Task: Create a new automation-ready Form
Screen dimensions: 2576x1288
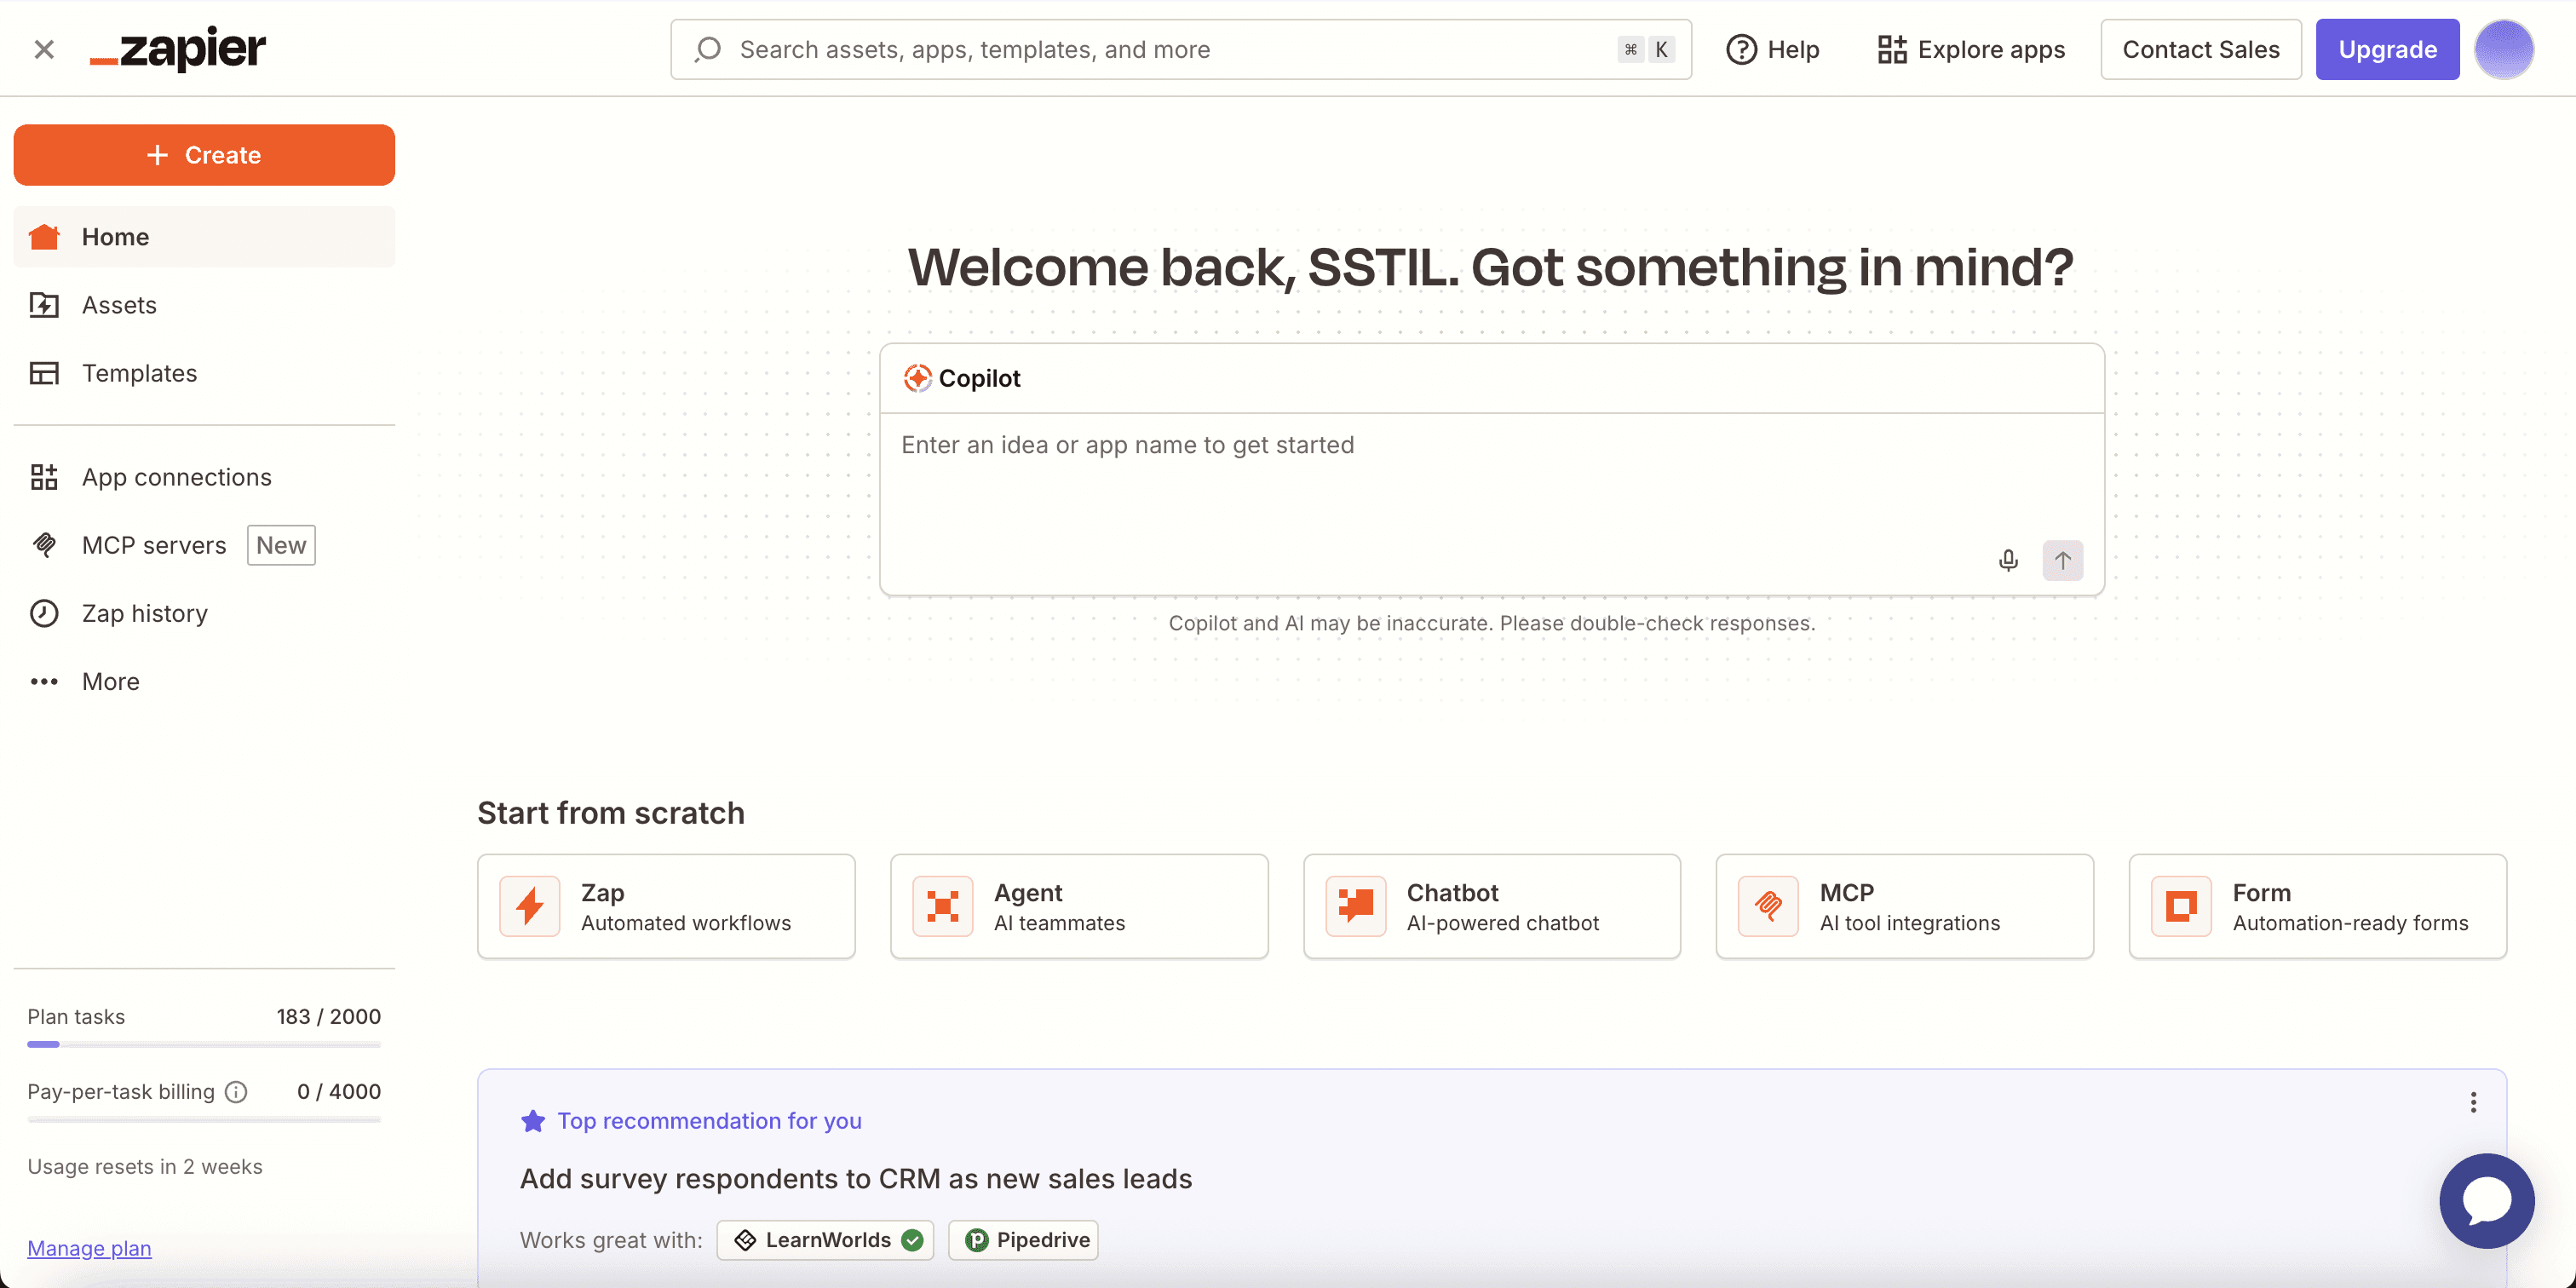Action: click(2318, 906)
